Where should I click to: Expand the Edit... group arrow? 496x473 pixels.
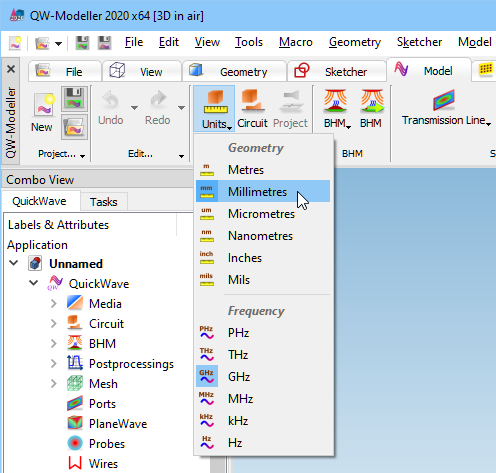tap(181, 156)
